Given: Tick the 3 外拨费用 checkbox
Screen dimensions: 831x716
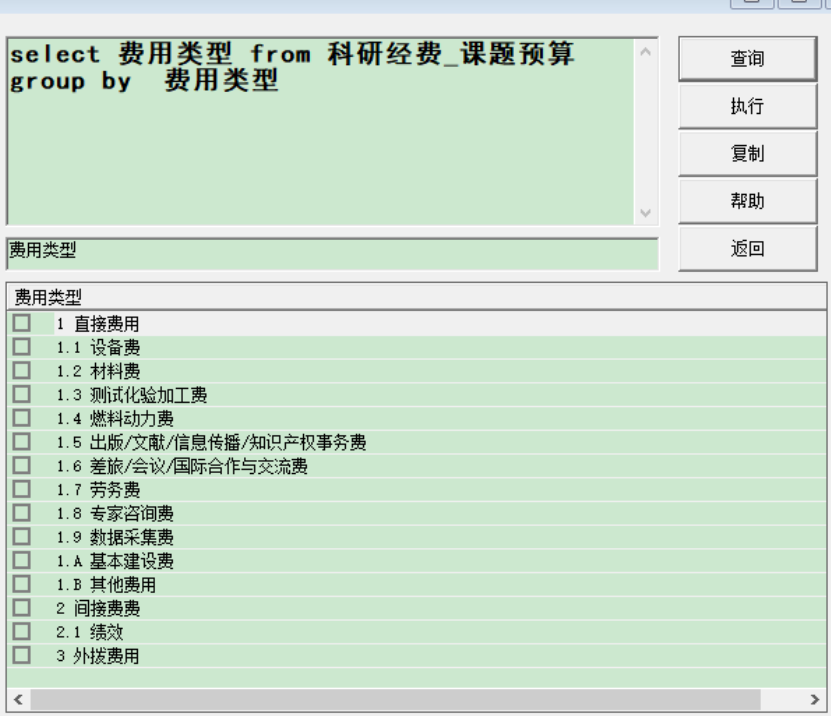Looking at the screenshot, I should click(x=22, y=656).
